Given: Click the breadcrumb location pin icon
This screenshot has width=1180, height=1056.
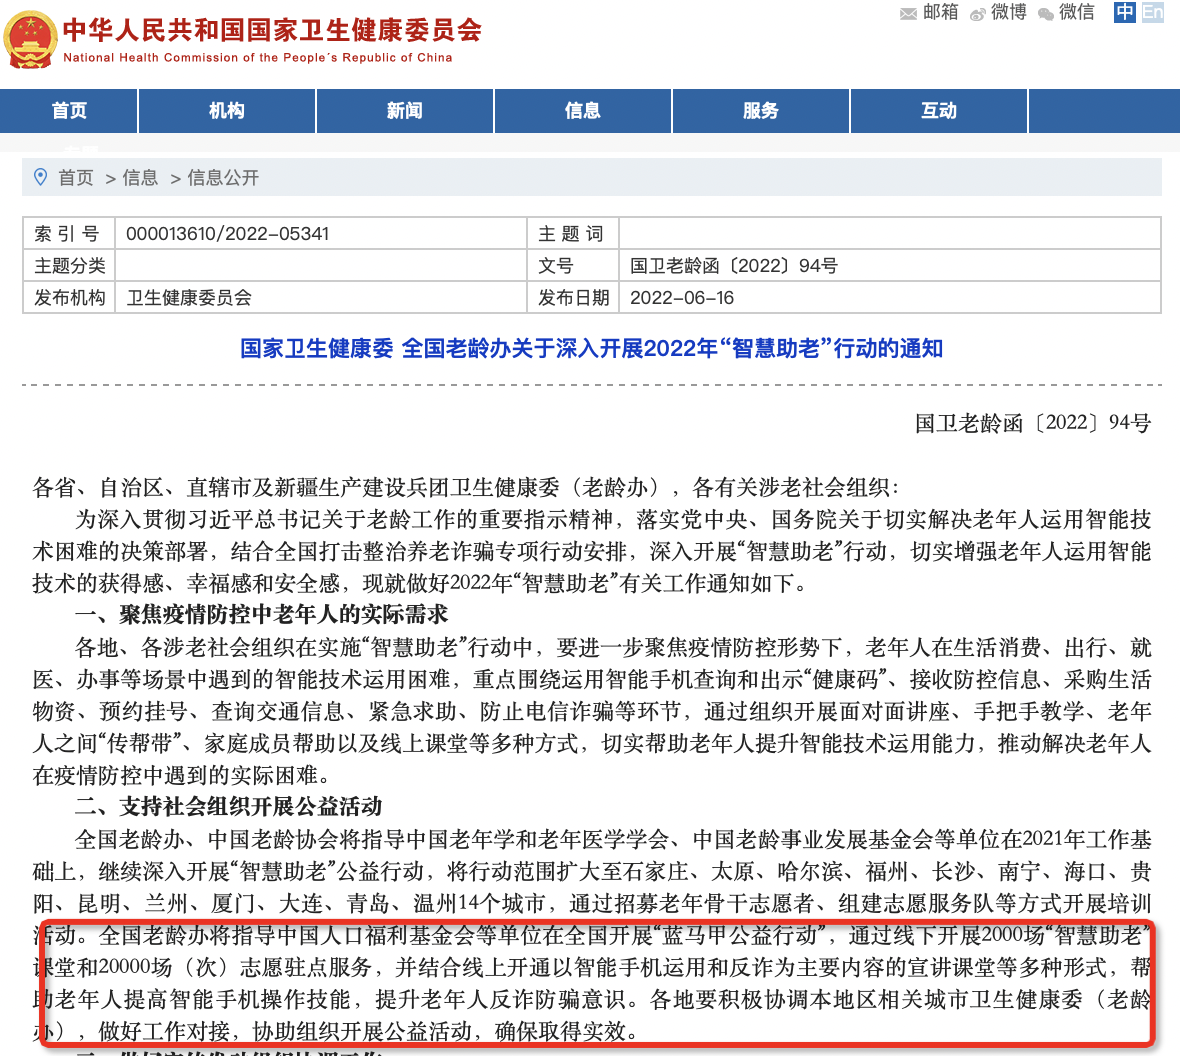Looking at the screenshot, I should point(41,177).
